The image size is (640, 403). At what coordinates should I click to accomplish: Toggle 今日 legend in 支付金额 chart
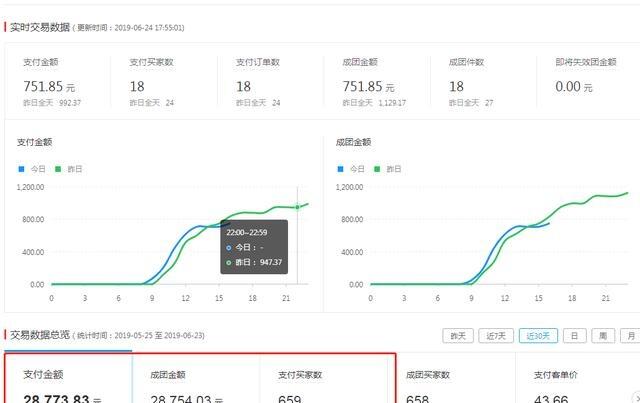tap(32, 169)
